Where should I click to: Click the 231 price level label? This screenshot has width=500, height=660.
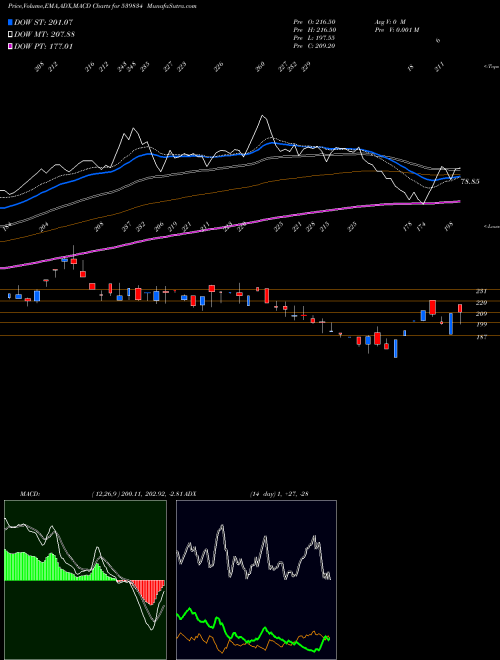(x=481, y=291)
